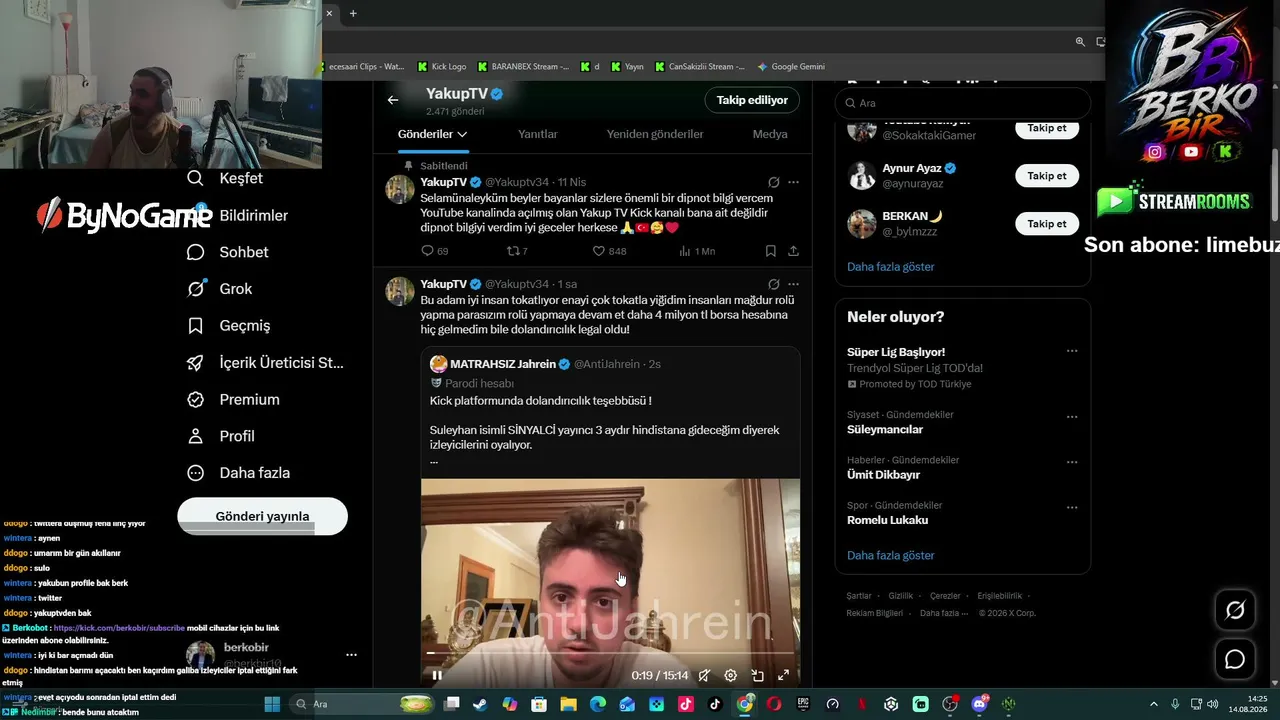Open Profil in the sidebar

click(x=221, y=436)
